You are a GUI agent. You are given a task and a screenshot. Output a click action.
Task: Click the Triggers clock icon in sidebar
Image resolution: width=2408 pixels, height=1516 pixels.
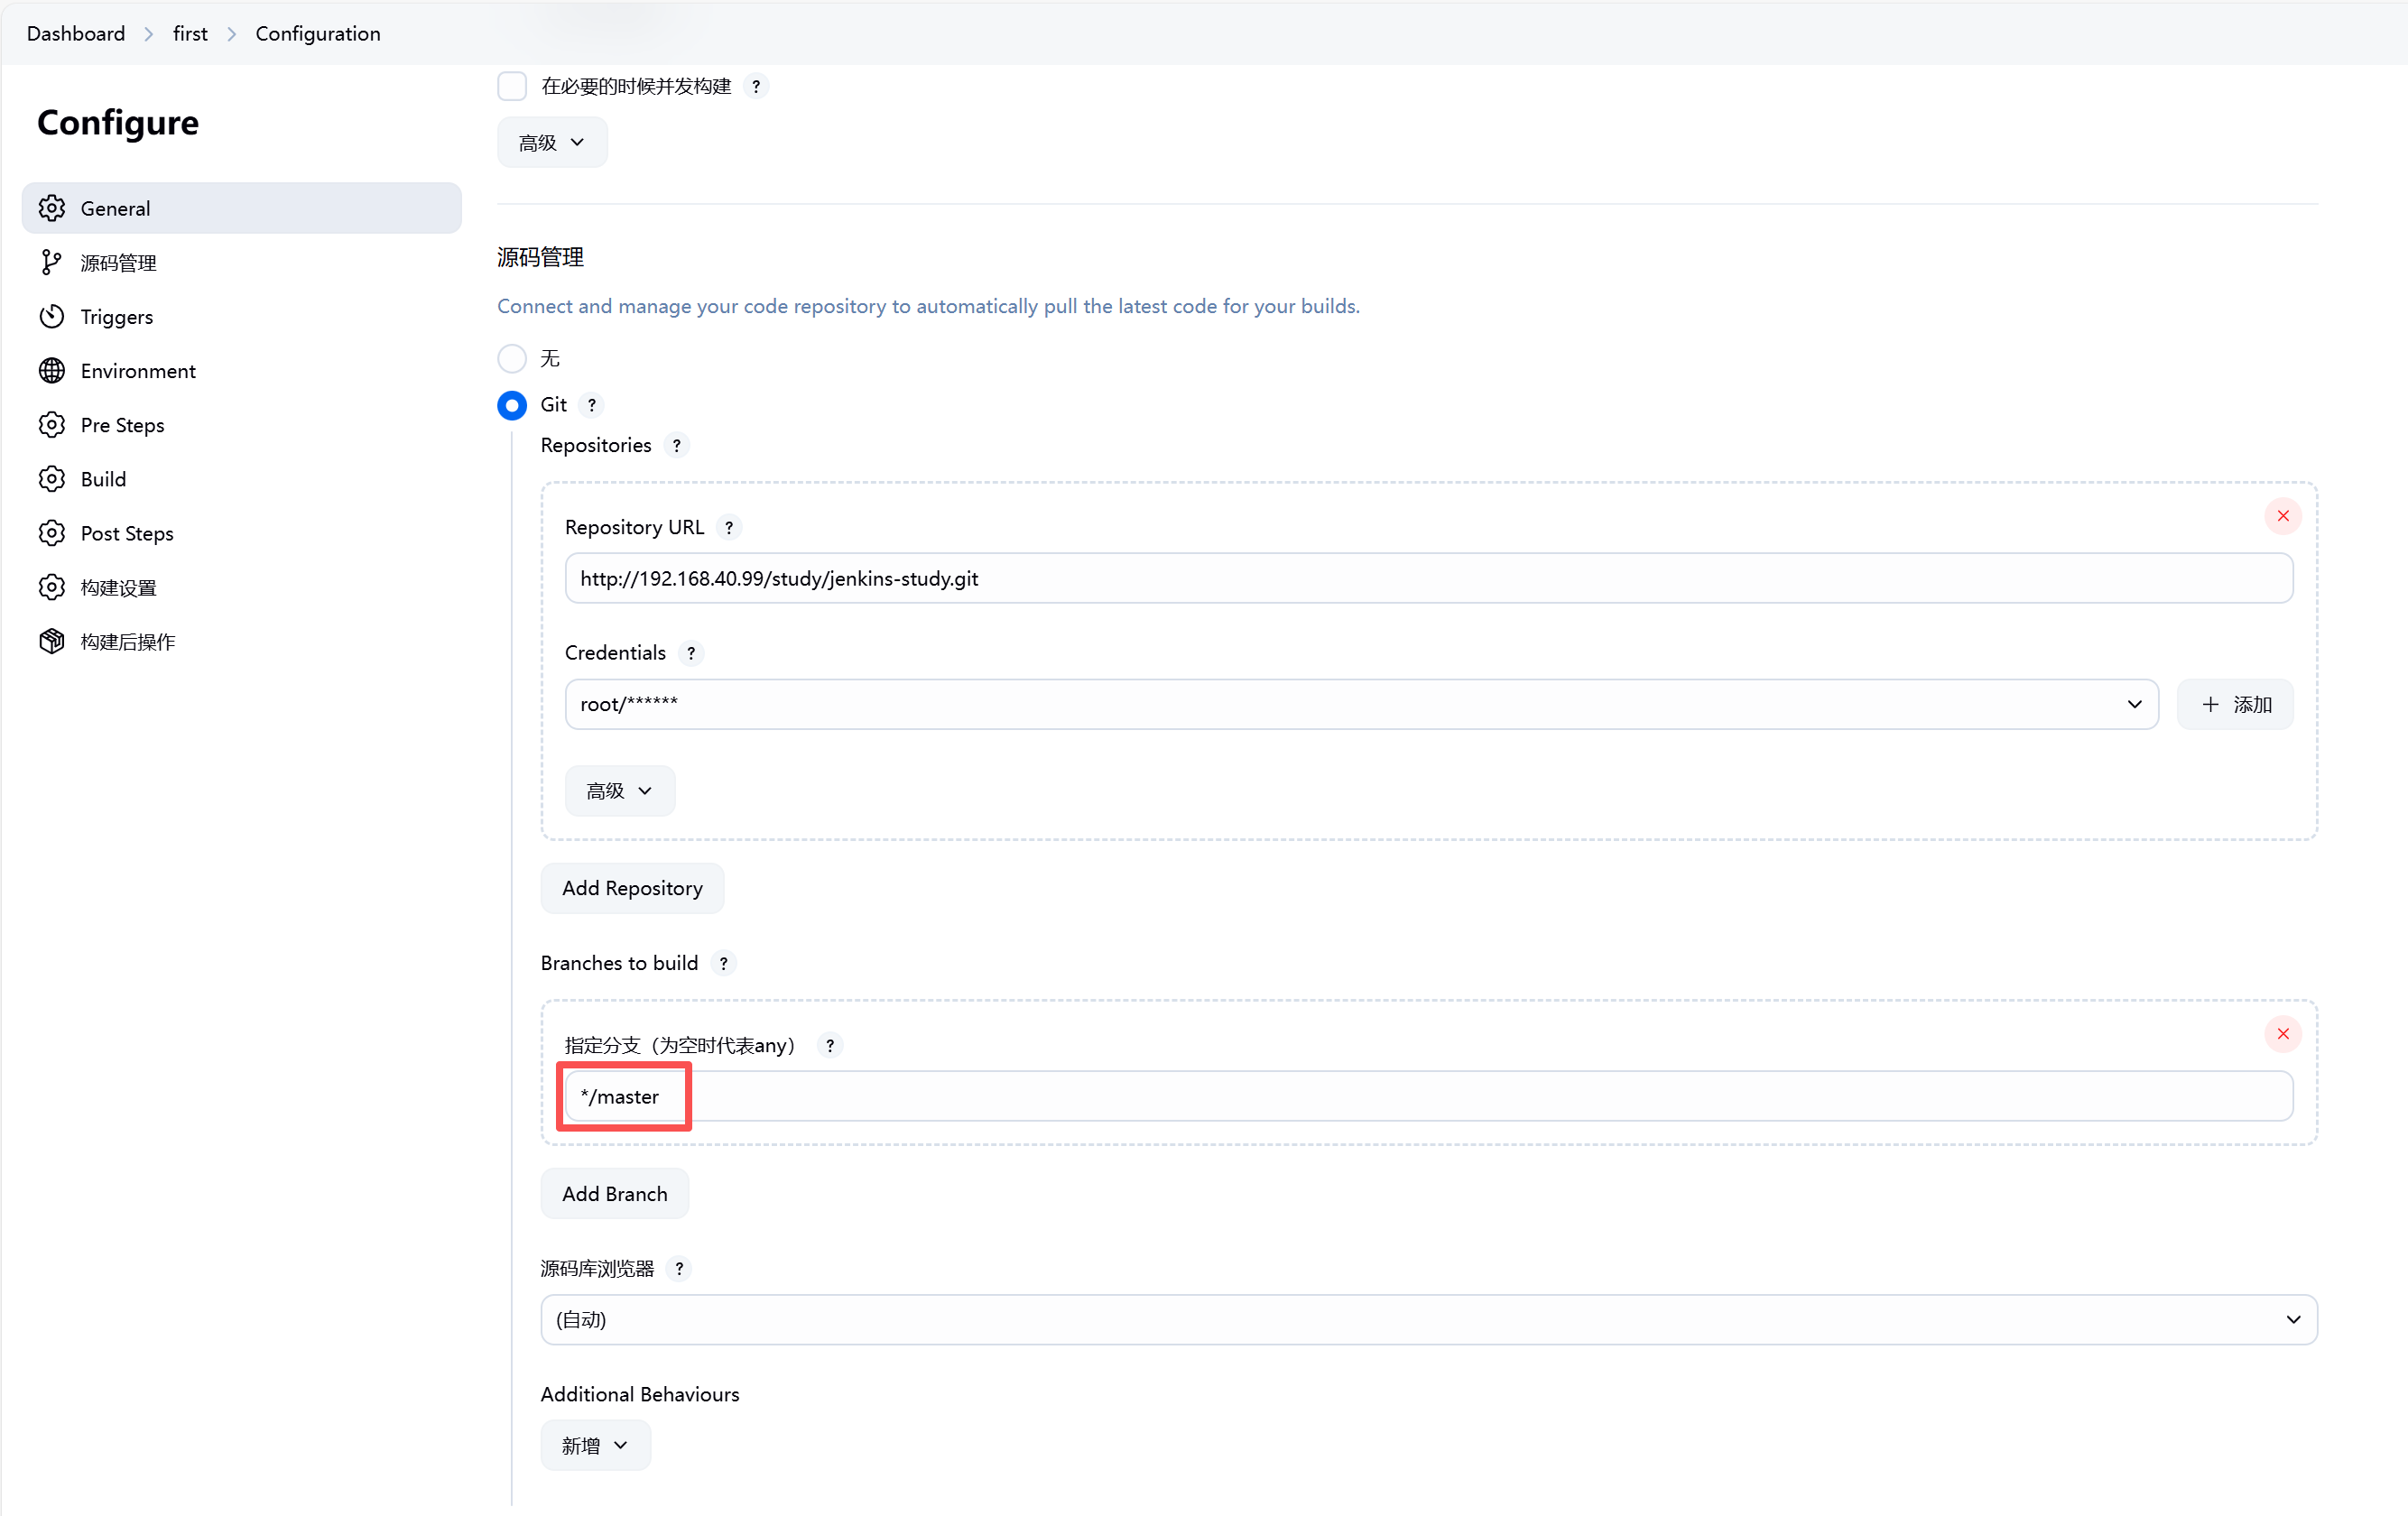52,317
